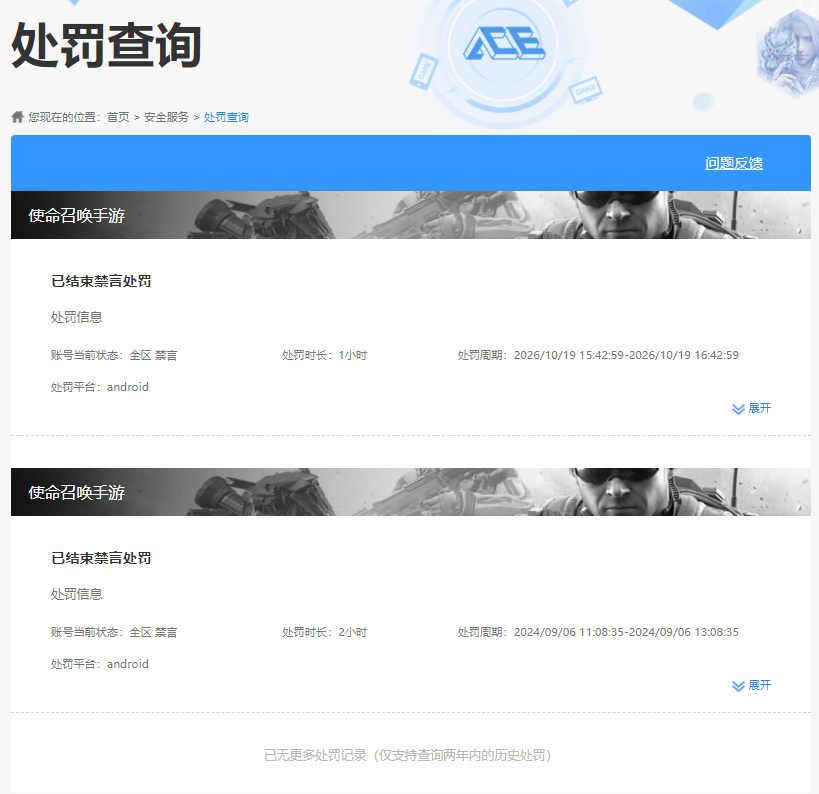Image resolution: width=819 pixels, height=794 pixels.
Task: Click 已结束禁言处罚 heading in 2小时 record
Action: click(x=101, y=558)
